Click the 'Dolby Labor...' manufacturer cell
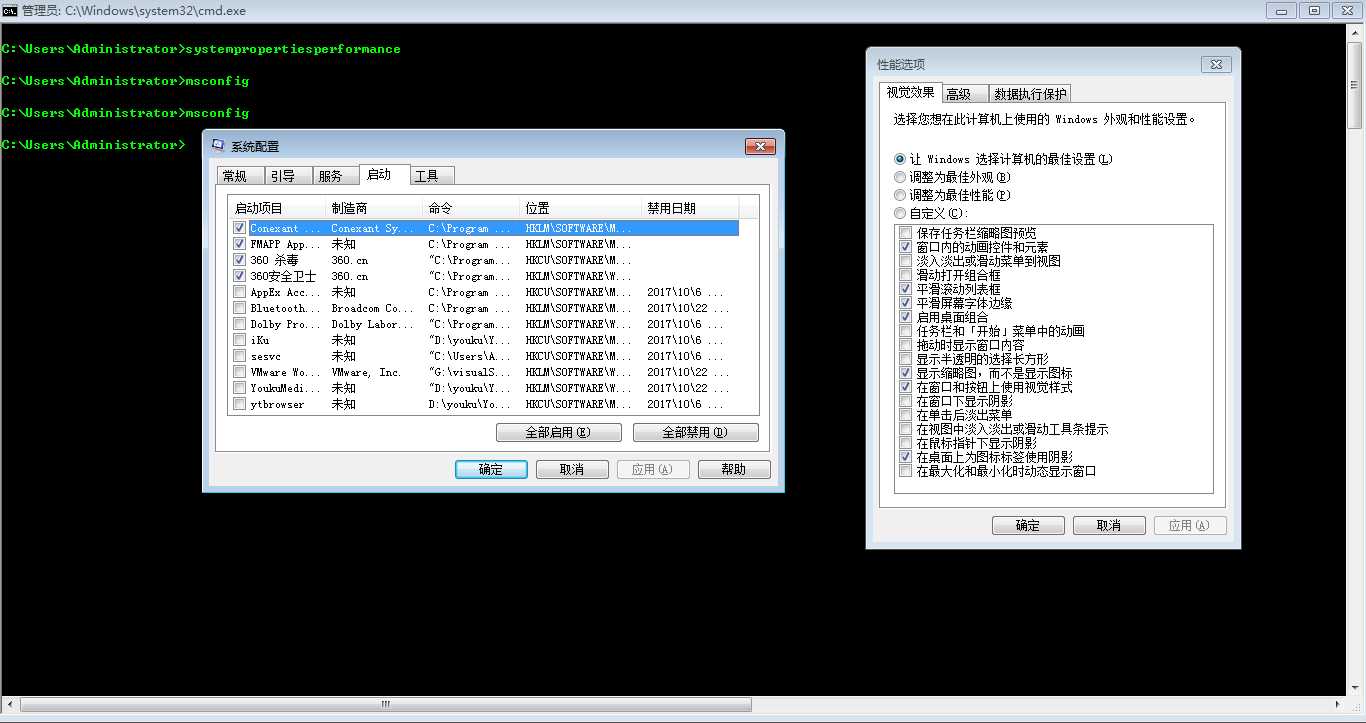The image size is (1366, 723). pyautogui.click(x=372, y=324)
